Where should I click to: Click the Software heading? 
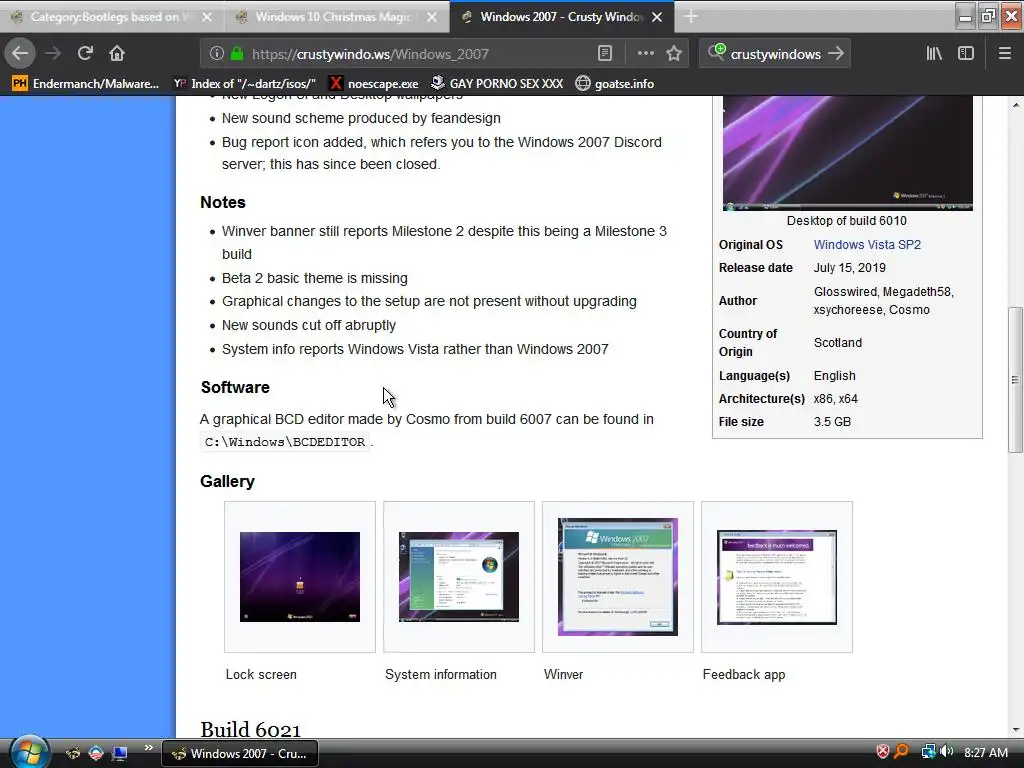(x=235, y=387)
